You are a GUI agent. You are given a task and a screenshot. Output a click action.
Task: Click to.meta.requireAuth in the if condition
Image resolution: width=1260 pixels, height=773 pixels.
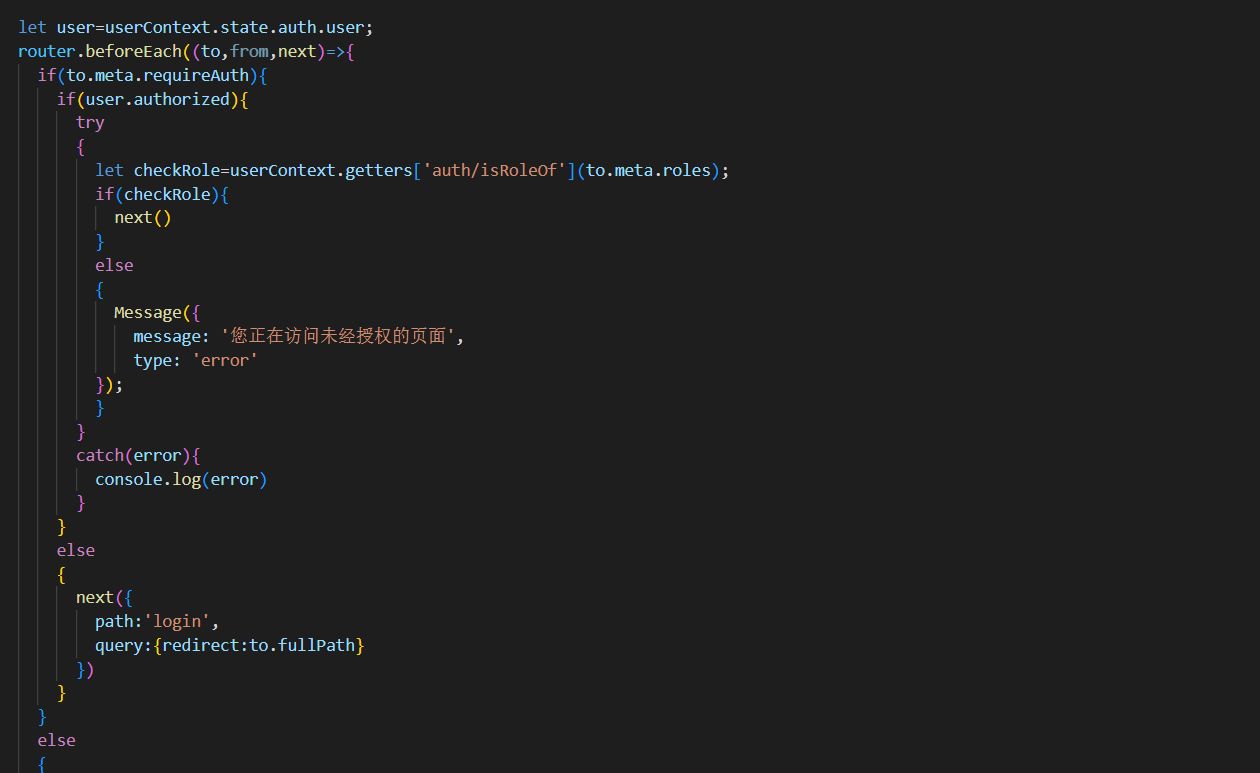(x=158, y=75)
